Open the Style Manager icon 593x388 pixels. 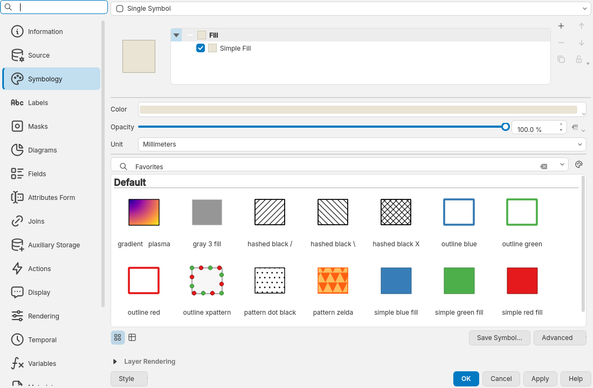click(579, 165)
